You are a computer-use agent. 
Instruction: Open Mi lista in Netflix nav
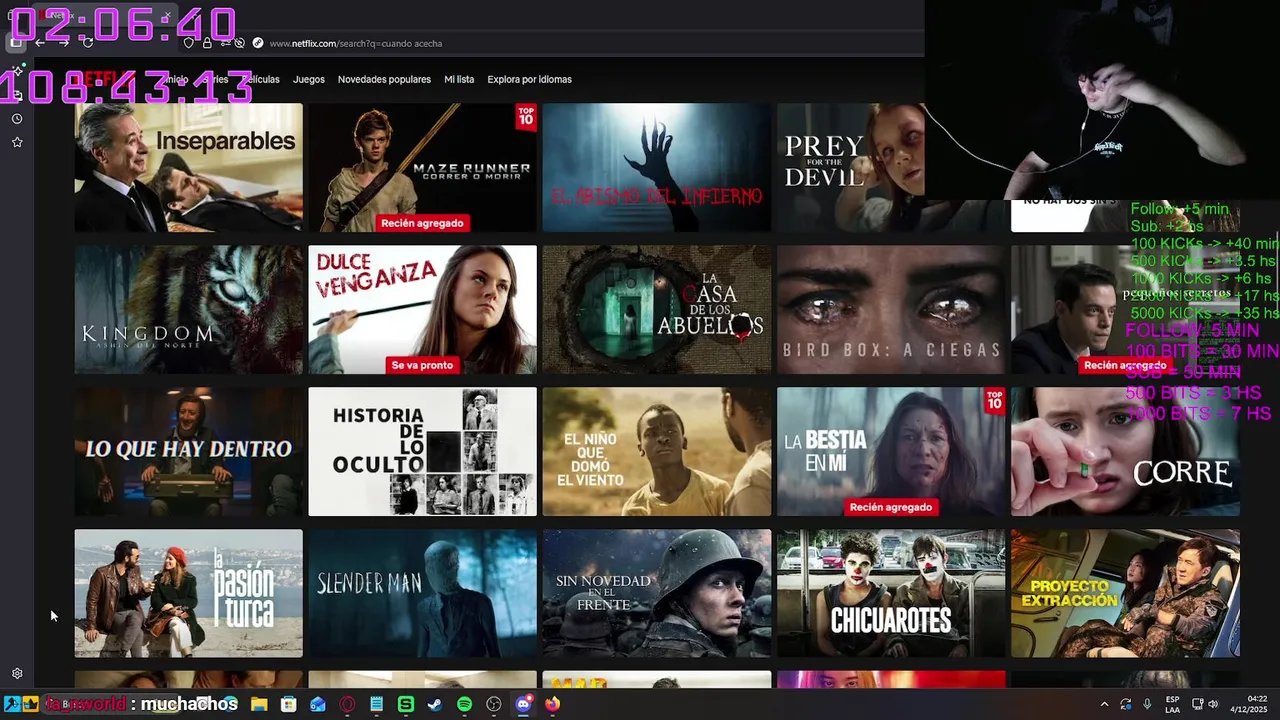coord(459,79)
